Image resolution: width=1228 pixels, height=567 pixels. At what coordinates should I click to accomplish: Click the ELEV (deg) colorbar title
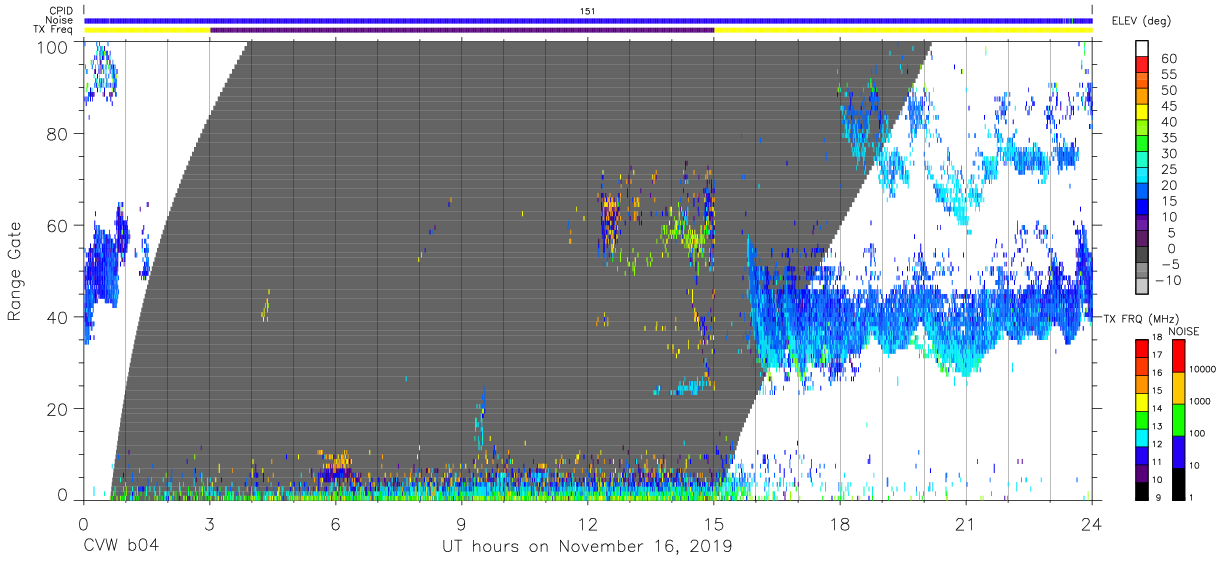1143,21
